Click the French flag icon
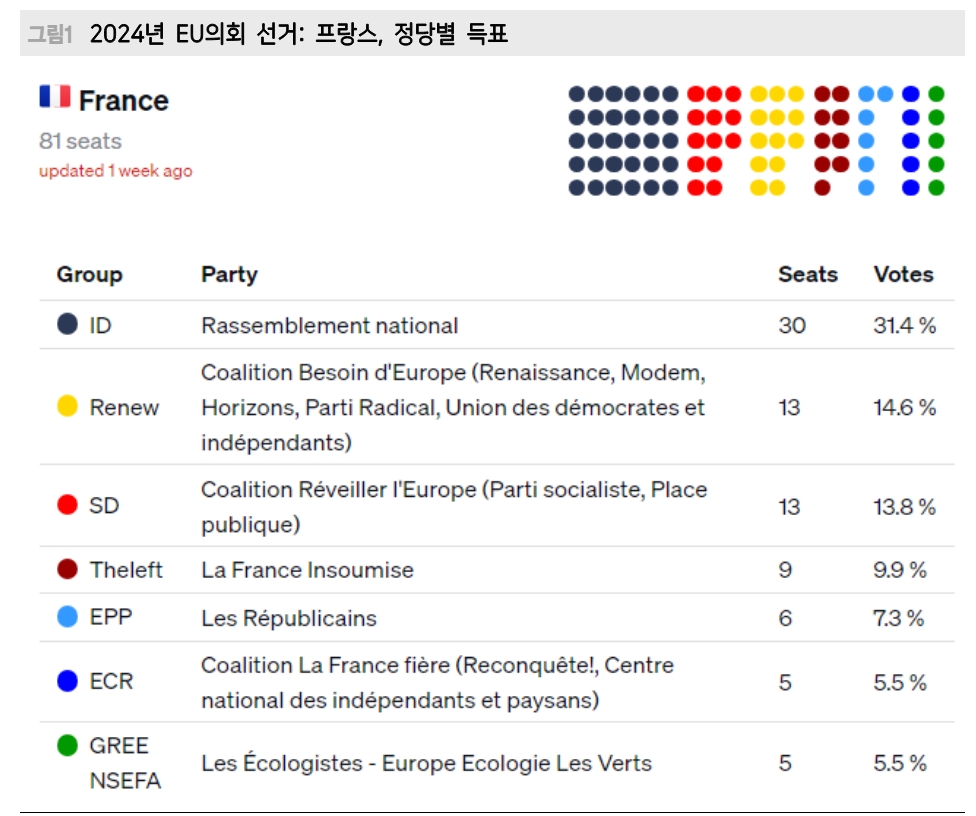 click(55, 96)
